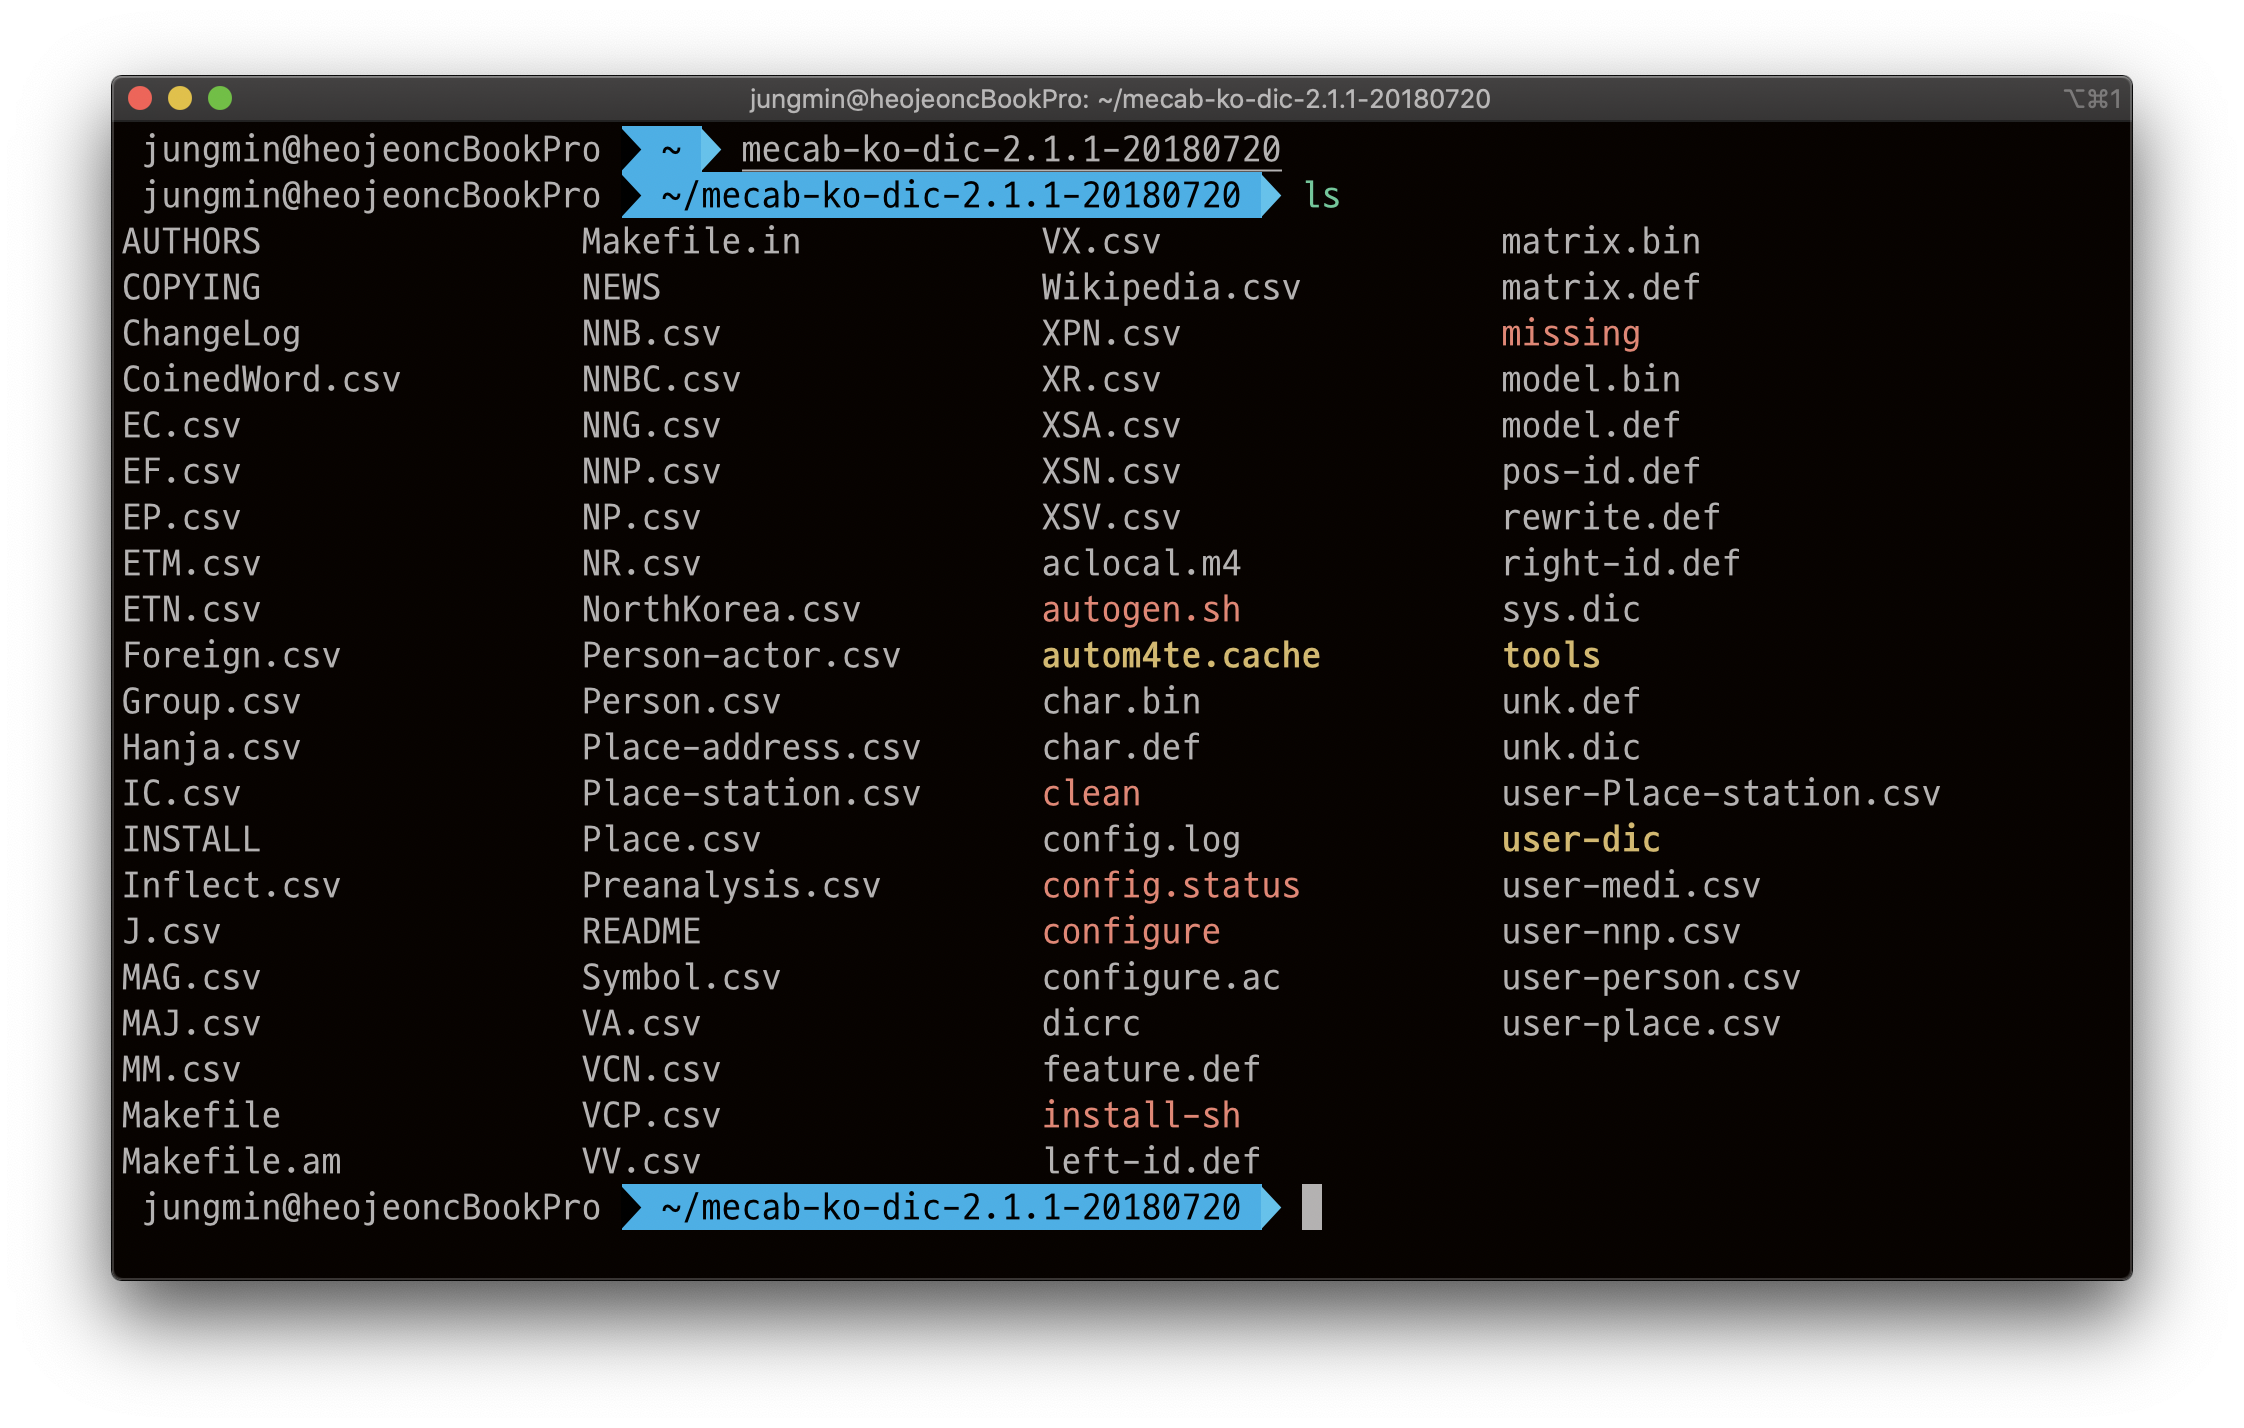Click the keyboard shortcut indicator in title bar
This screenshot has height=1428, width=2244.
pyautogui.click(x=2091, y=99)
